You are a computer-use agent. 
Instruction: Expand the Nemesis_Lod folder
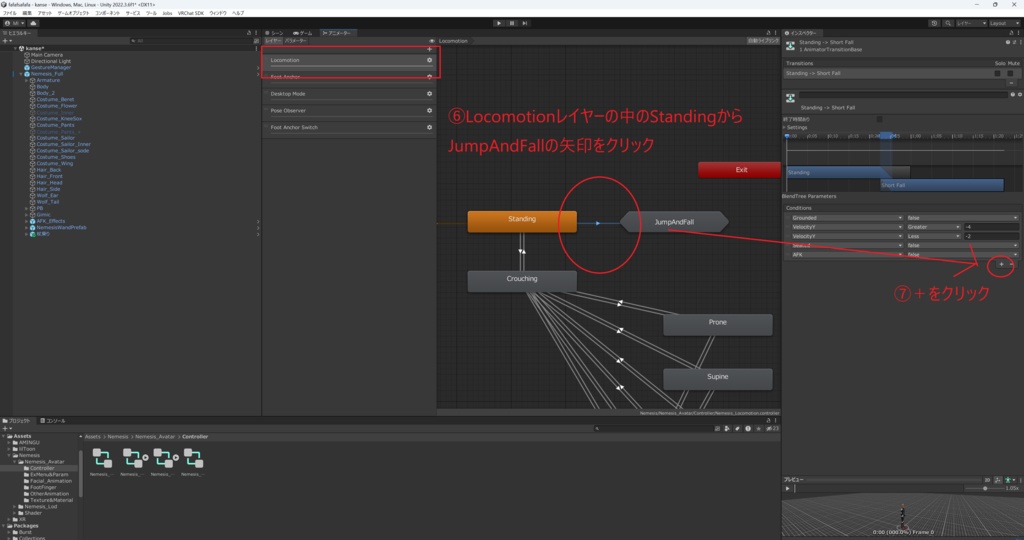[15, 507]
